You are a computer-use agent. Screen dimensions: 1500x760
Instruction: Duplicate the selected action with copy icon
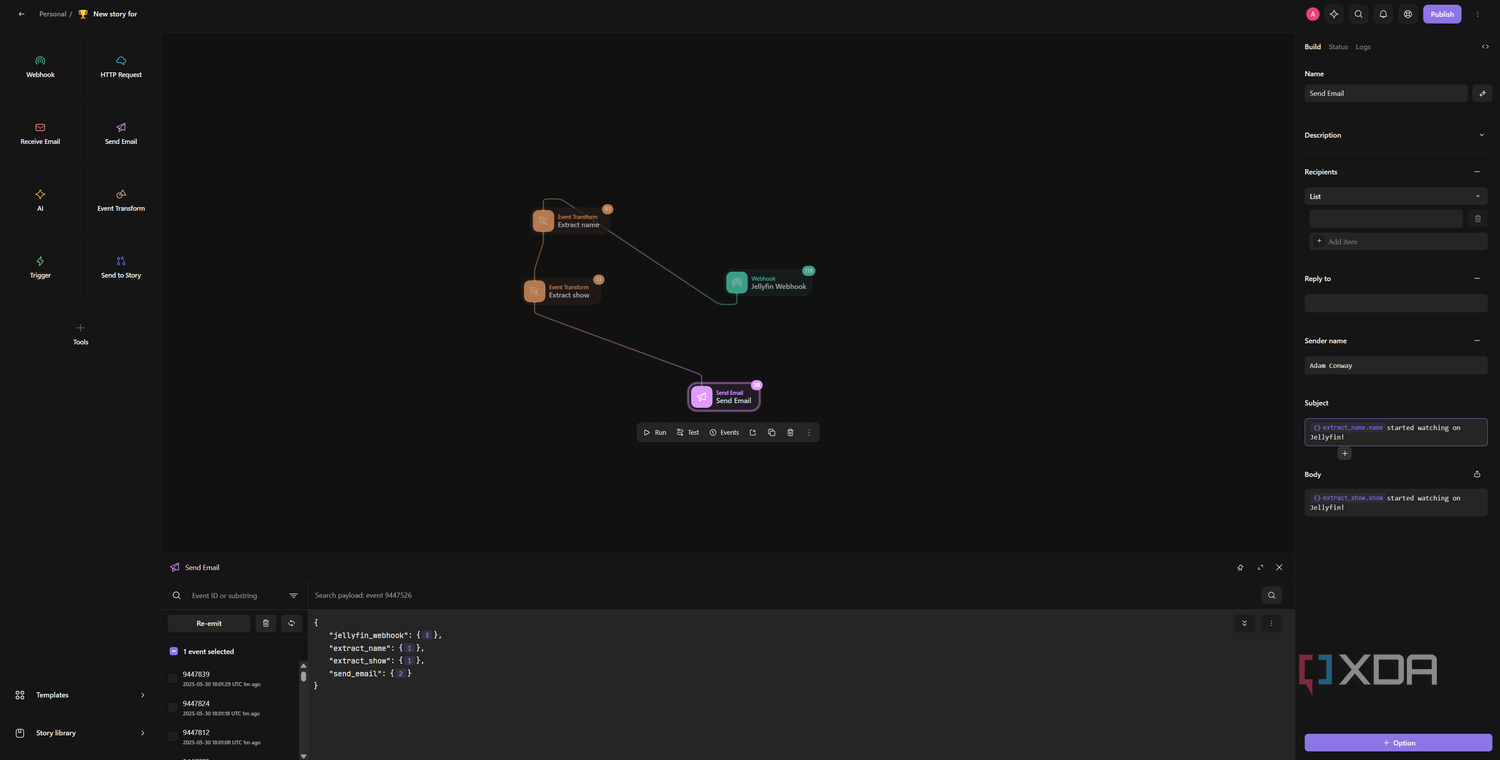tap(771, 432)
